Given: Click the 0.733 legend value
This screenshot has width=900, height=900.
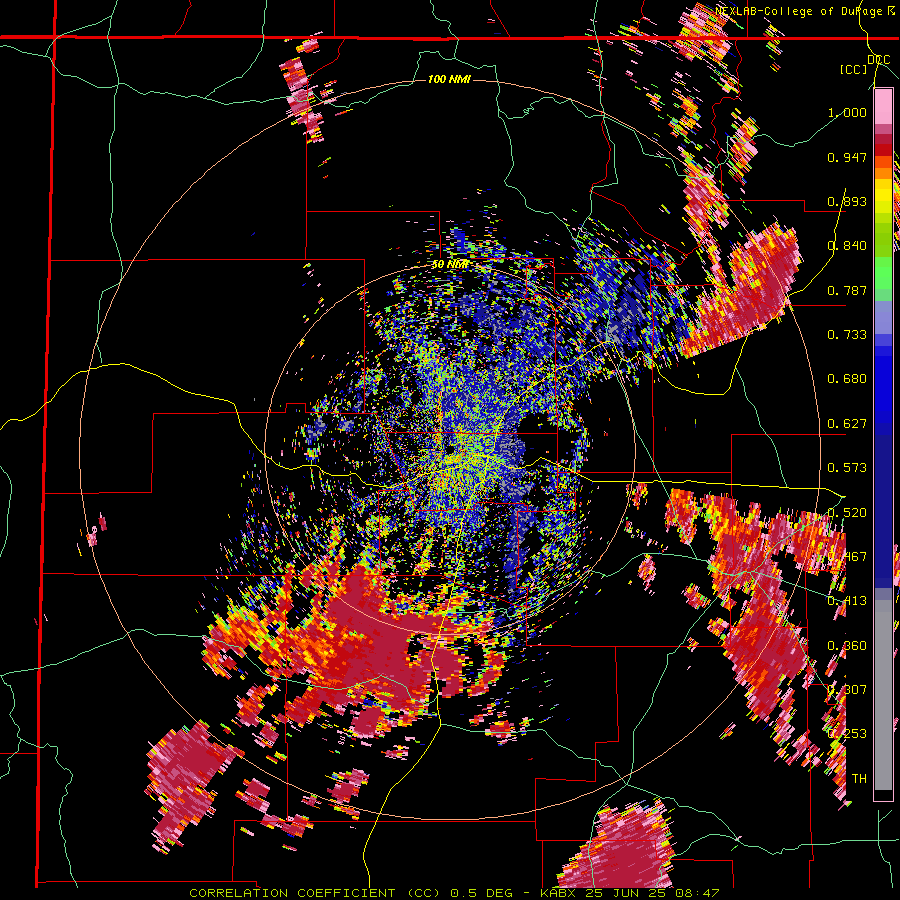Looking at the screenshot, I should (x=847, y=335).
